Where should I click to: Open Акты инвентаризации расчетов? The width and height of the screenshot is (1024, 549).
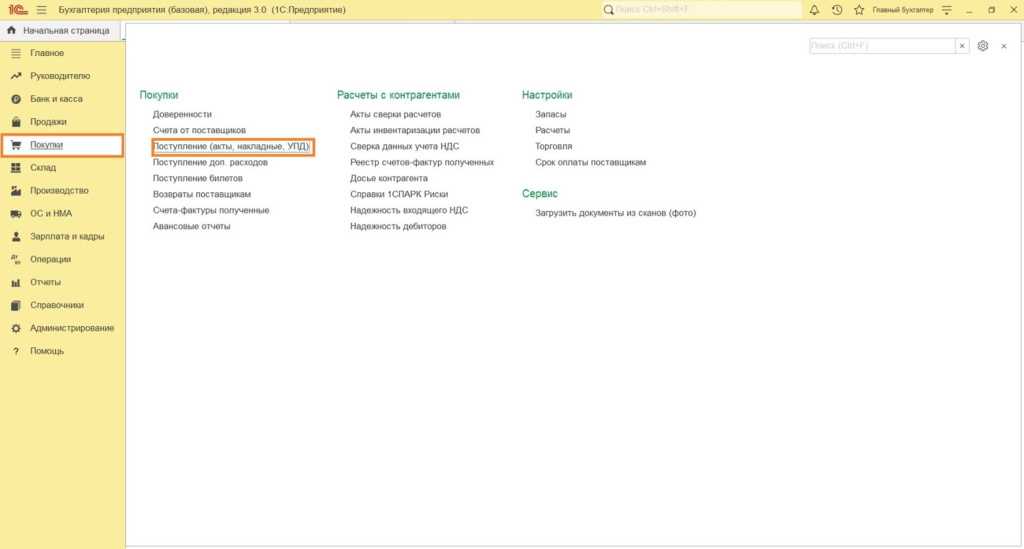tap(415, 130)
